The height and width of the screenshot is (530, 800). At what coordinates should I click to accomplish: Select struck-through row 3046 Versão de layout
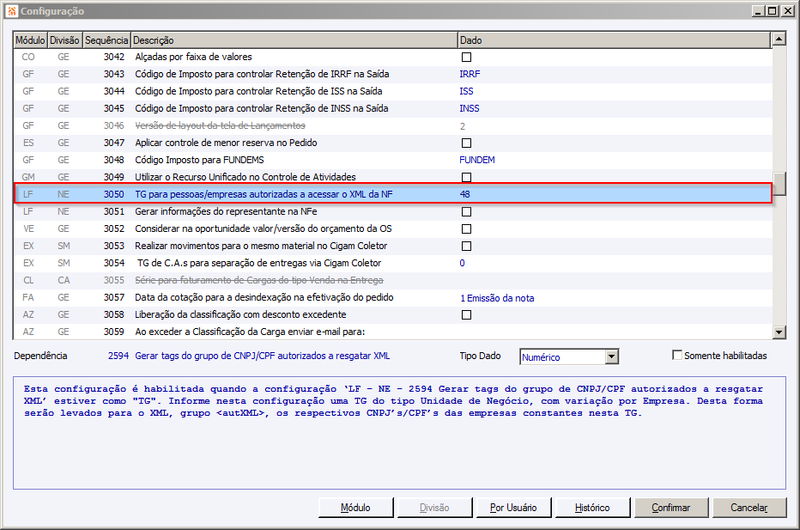(x=393, y=126)
